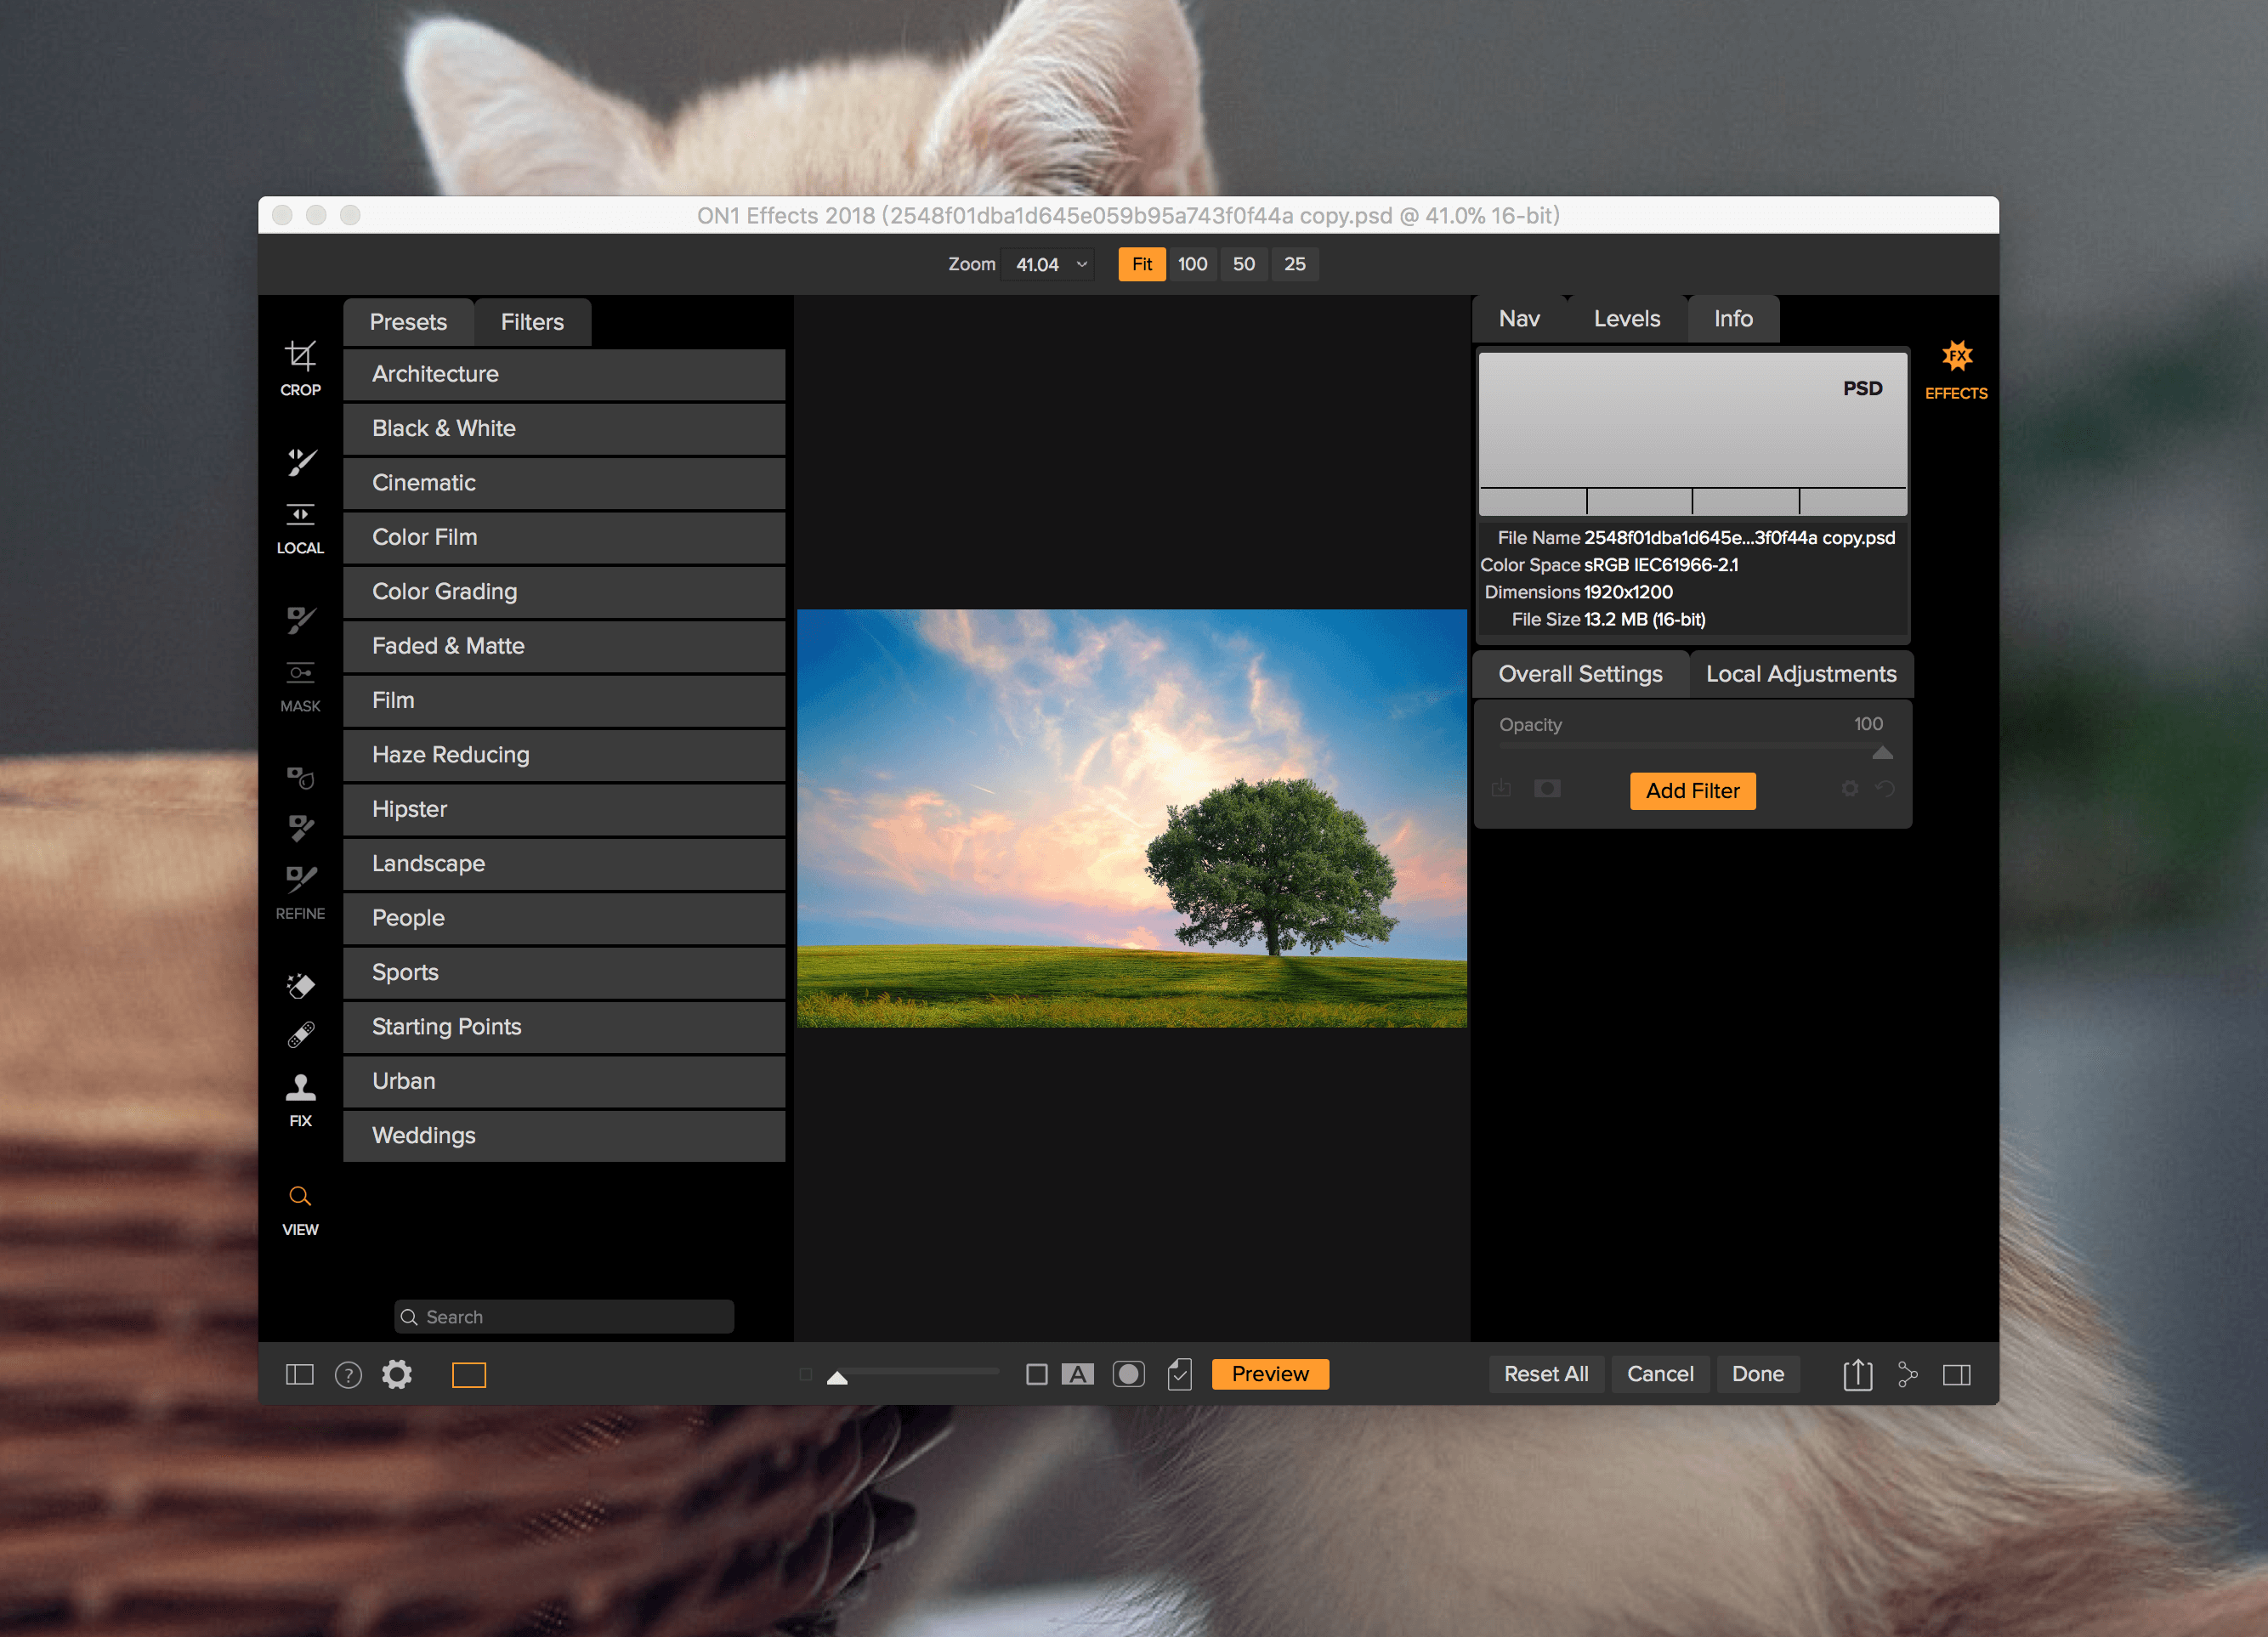The width and height of the screenshot is (2268, 1637).
Task: Select the Blur Mask droplet tool
Action: coord(301,777)
